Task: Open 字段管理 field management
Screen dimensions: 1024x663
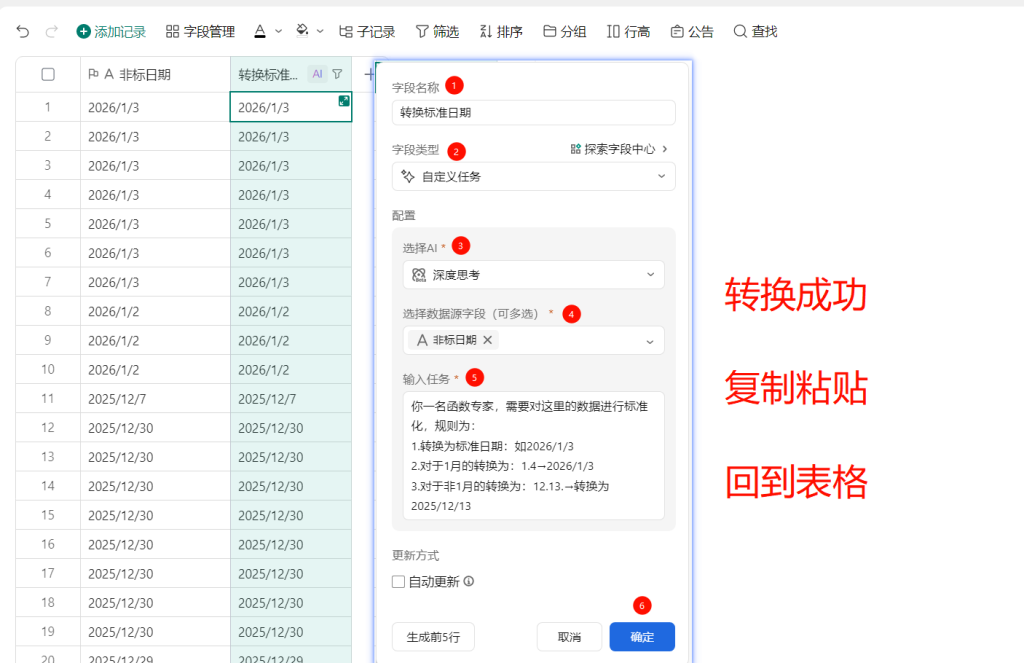Action: [x=200, y=31]
